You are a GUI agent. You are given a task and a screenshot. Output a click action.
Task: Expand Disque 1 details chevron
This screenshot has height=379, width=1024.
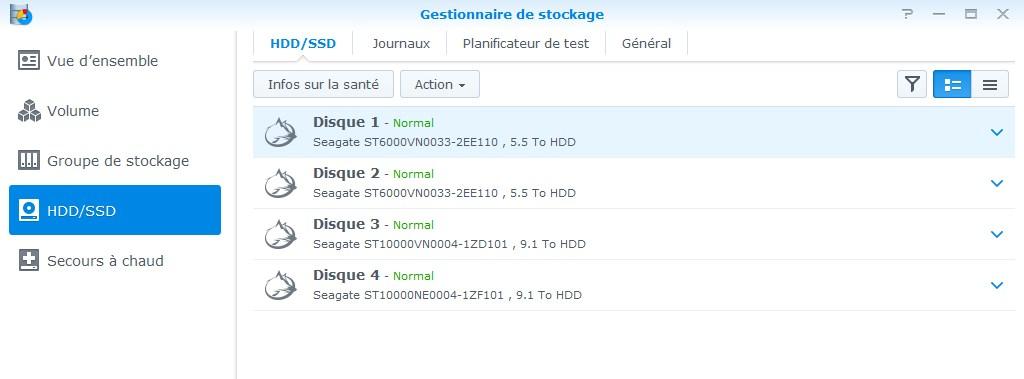click(x=997, y=133)
